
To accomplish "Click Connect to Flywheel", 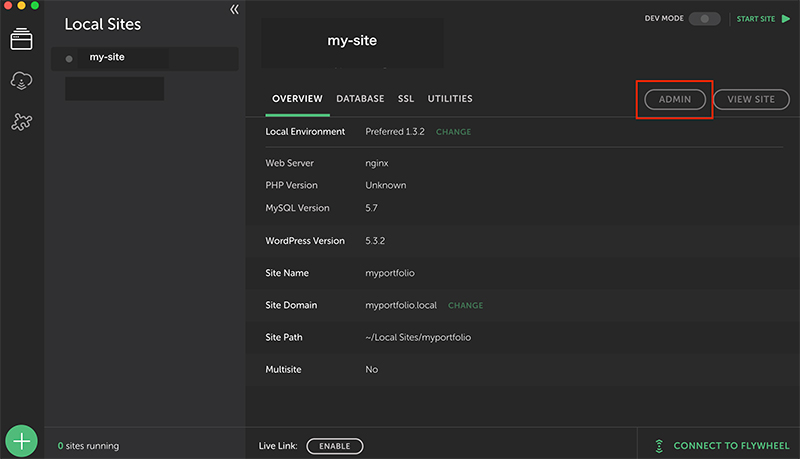I will point(731,446).
